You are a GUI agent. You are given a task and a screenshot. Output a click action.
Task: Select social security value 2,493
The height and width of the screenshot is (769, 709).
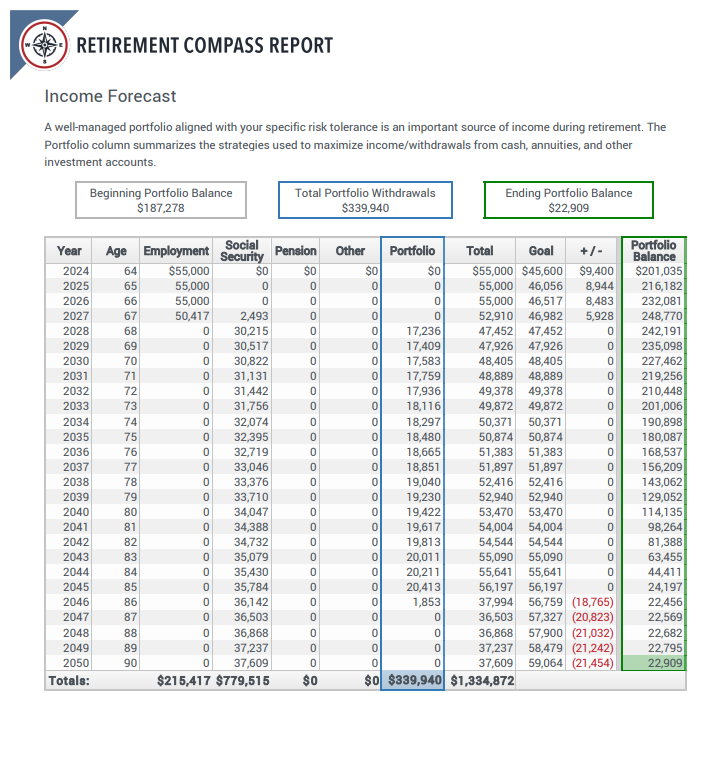coord(254,316)
